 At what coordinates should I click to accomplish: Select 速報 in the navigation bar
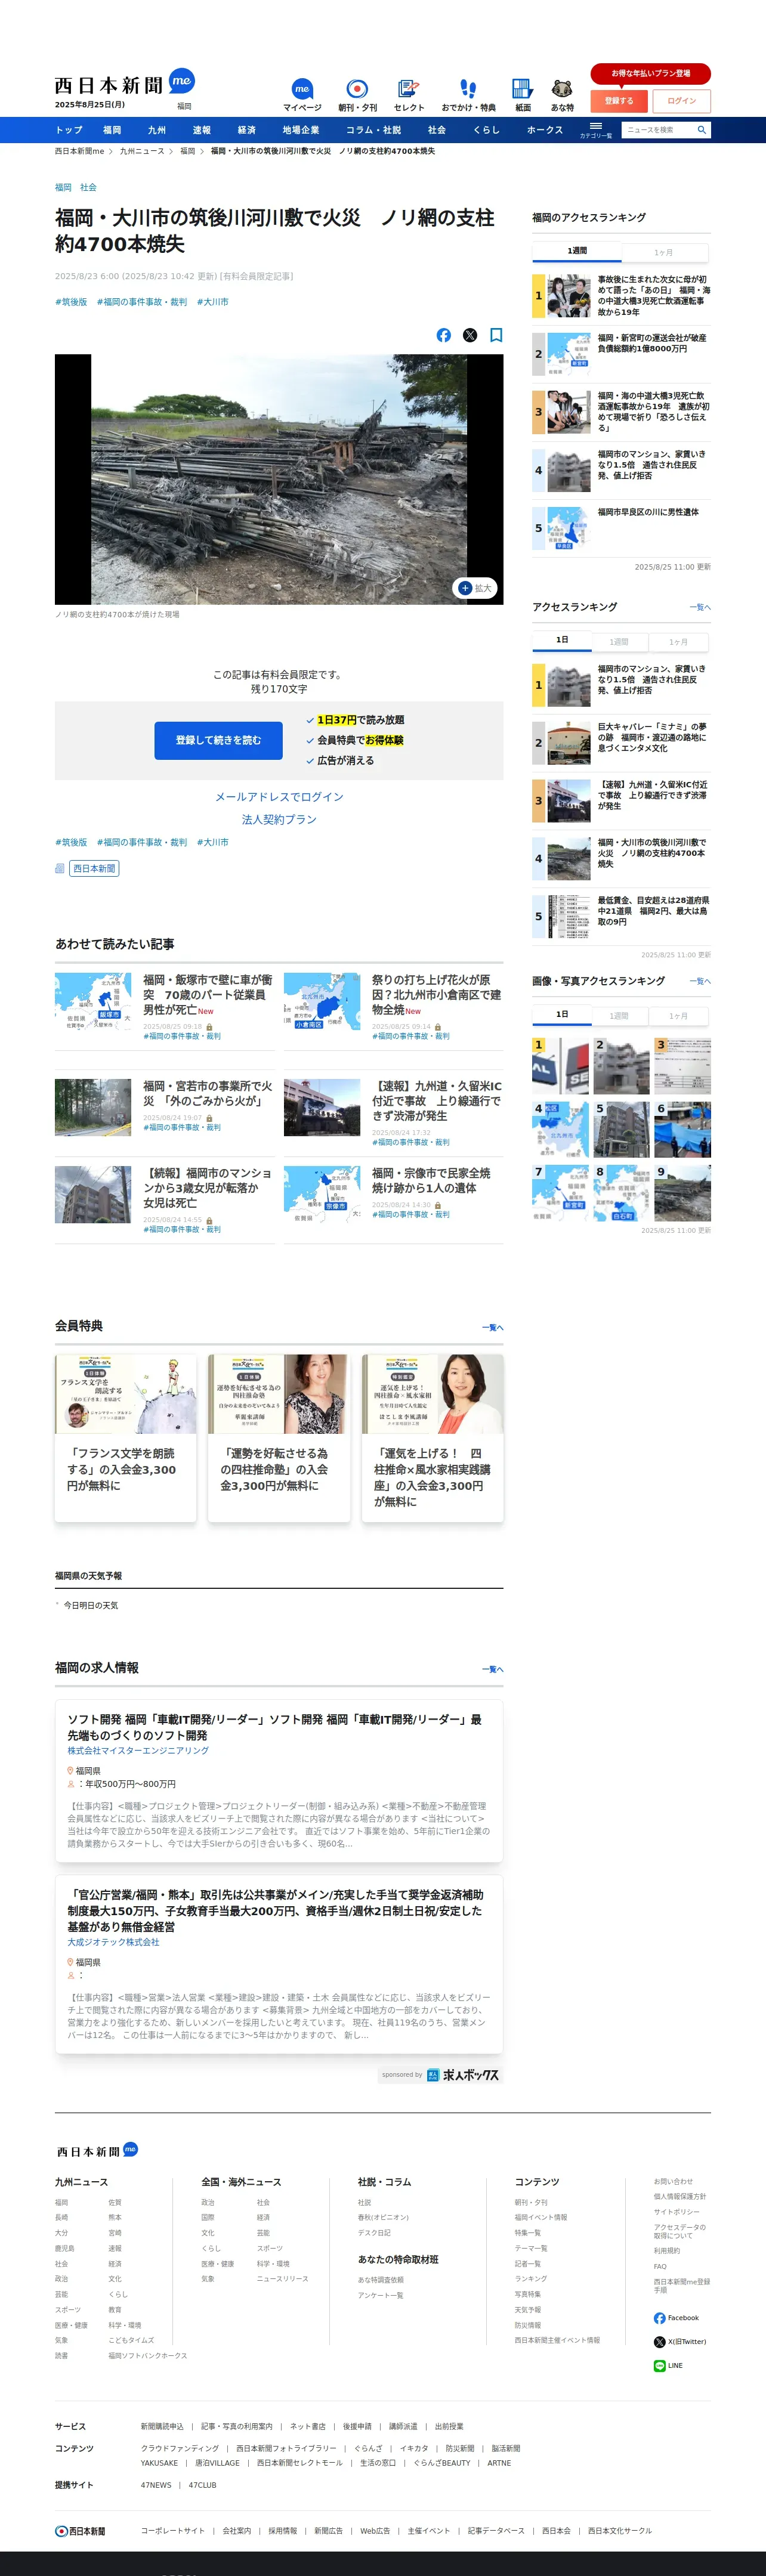202,130
